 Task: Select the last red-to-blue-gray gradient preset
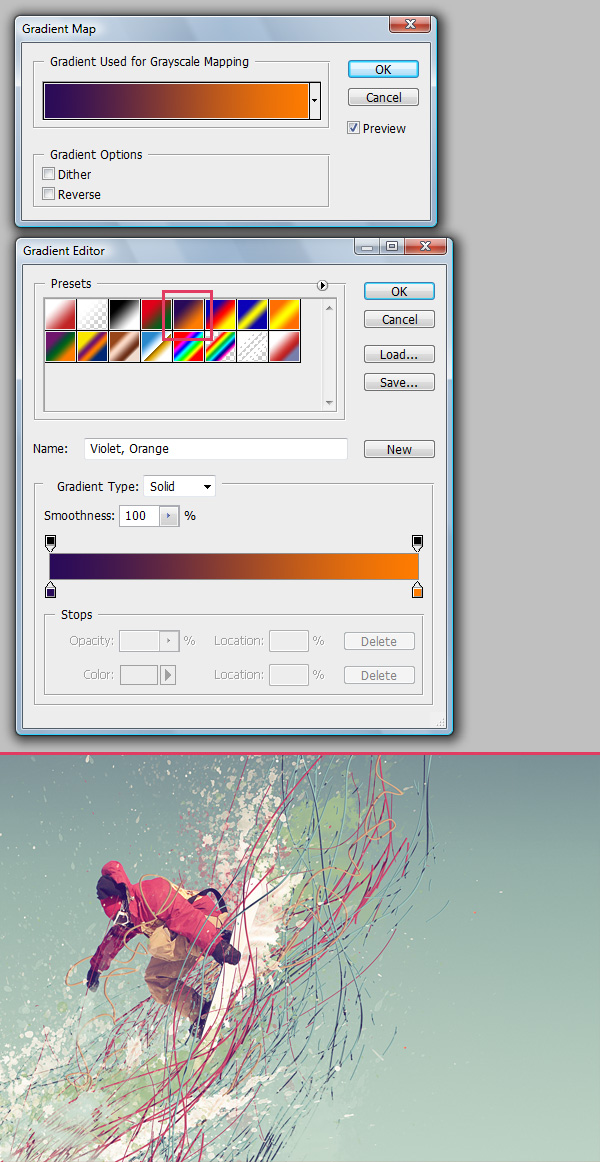(284, 346)
